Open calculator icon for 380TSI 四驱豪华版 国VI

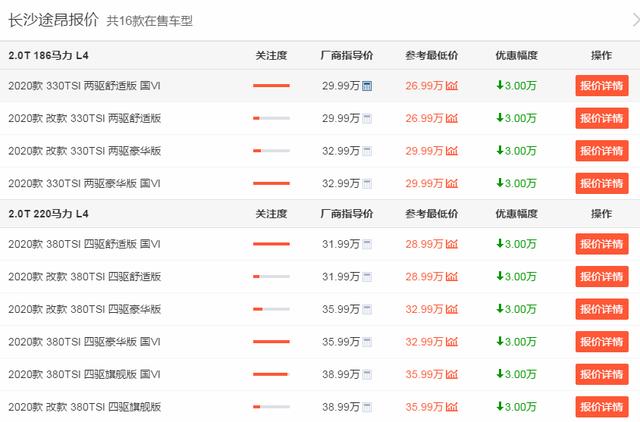[367, 342]
